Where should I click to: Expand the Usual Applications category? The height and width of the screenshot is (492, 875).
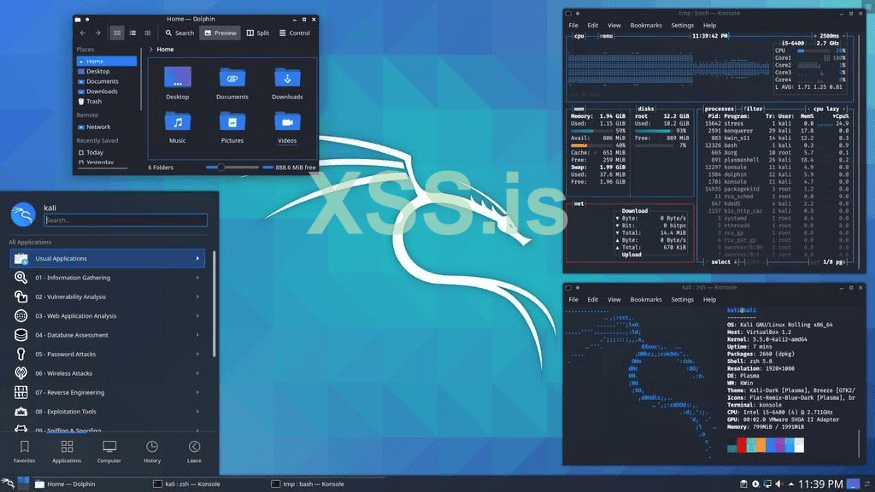pyautogui.click(x=107, y=259)
